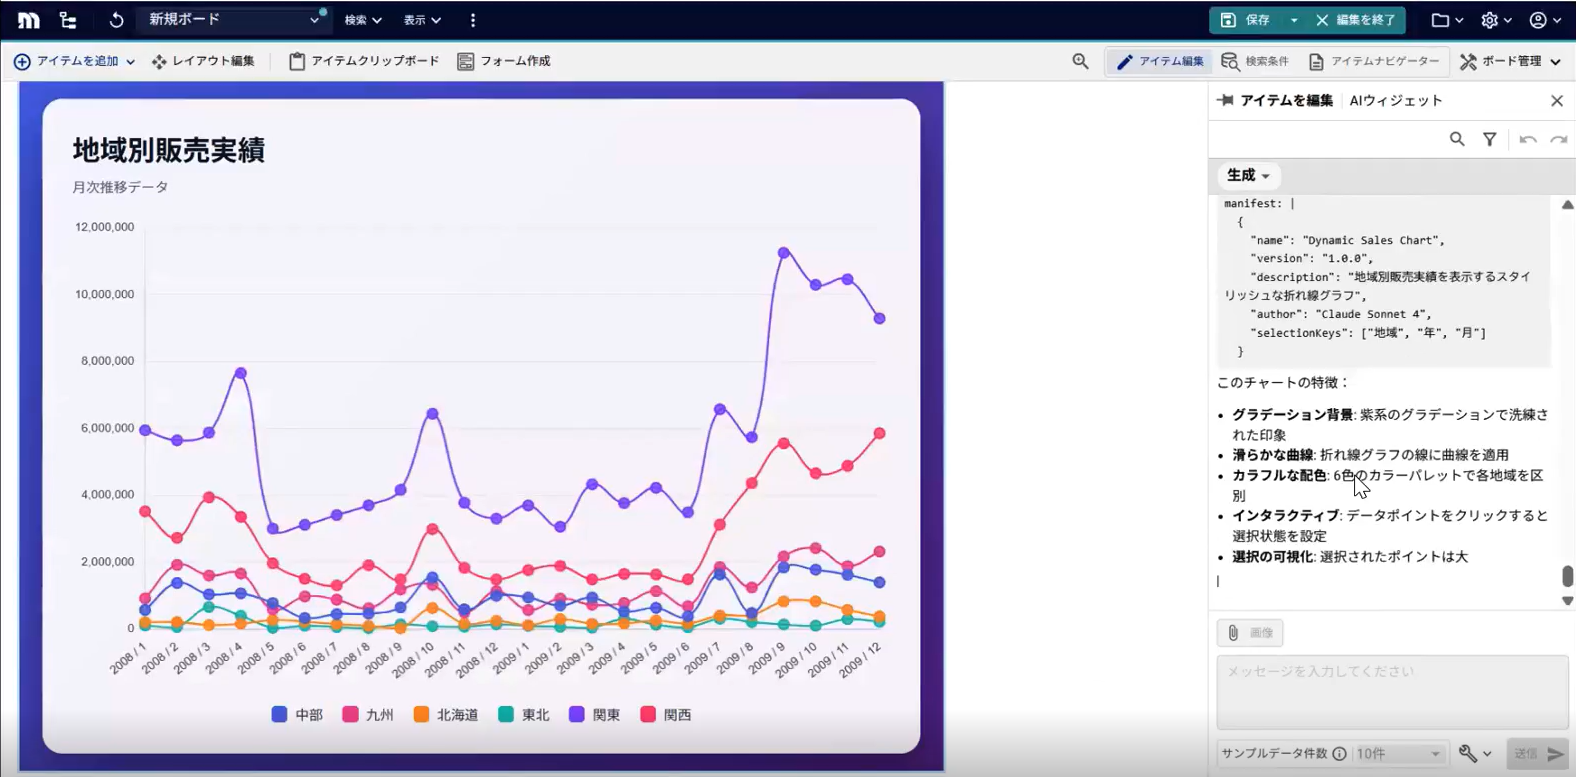
Task: Open the tree structure icon in header
Action: (x=68, y=20)
